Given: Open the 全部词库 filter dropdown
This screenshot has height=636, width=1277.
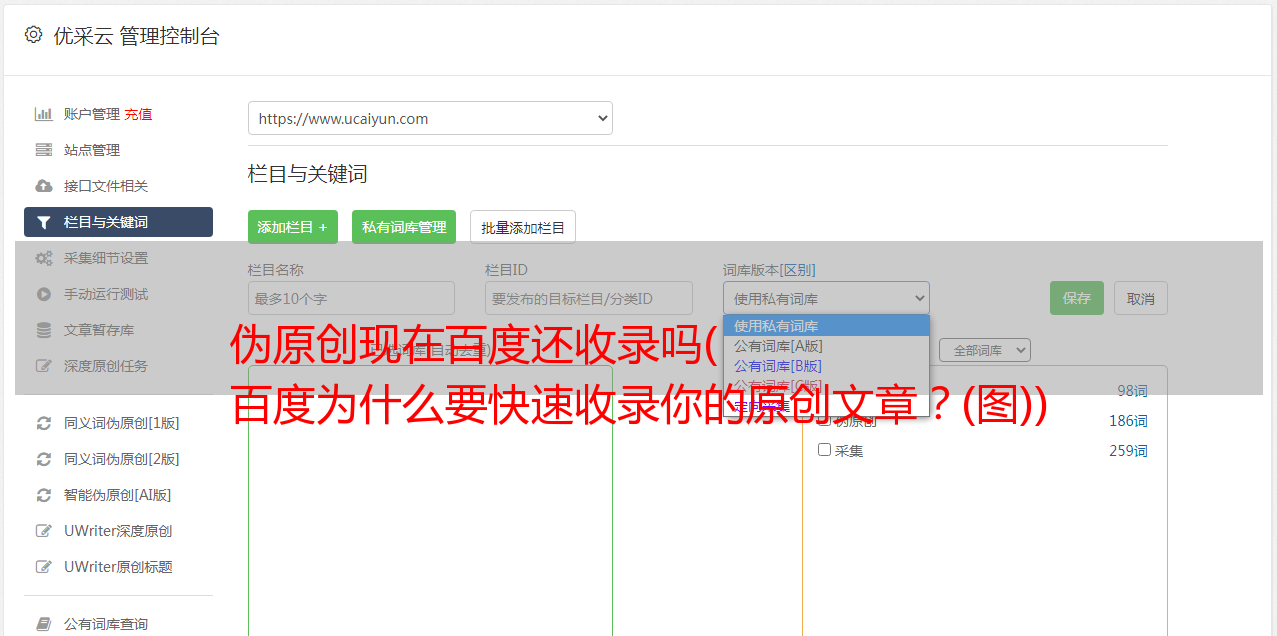Looking at the screenshot, I should (x=984, y=350).
